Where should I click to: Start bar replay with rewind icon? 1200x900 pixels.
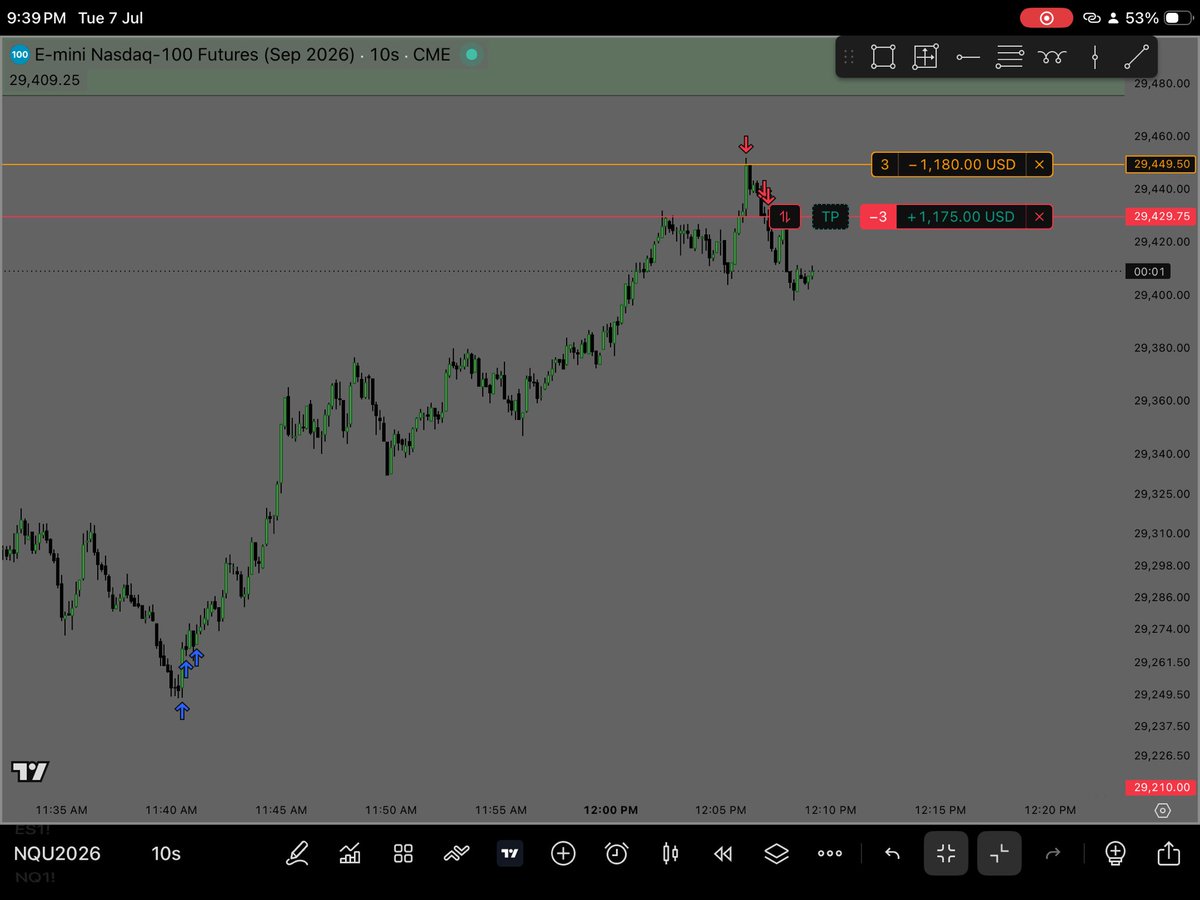(x=723, y=853)
